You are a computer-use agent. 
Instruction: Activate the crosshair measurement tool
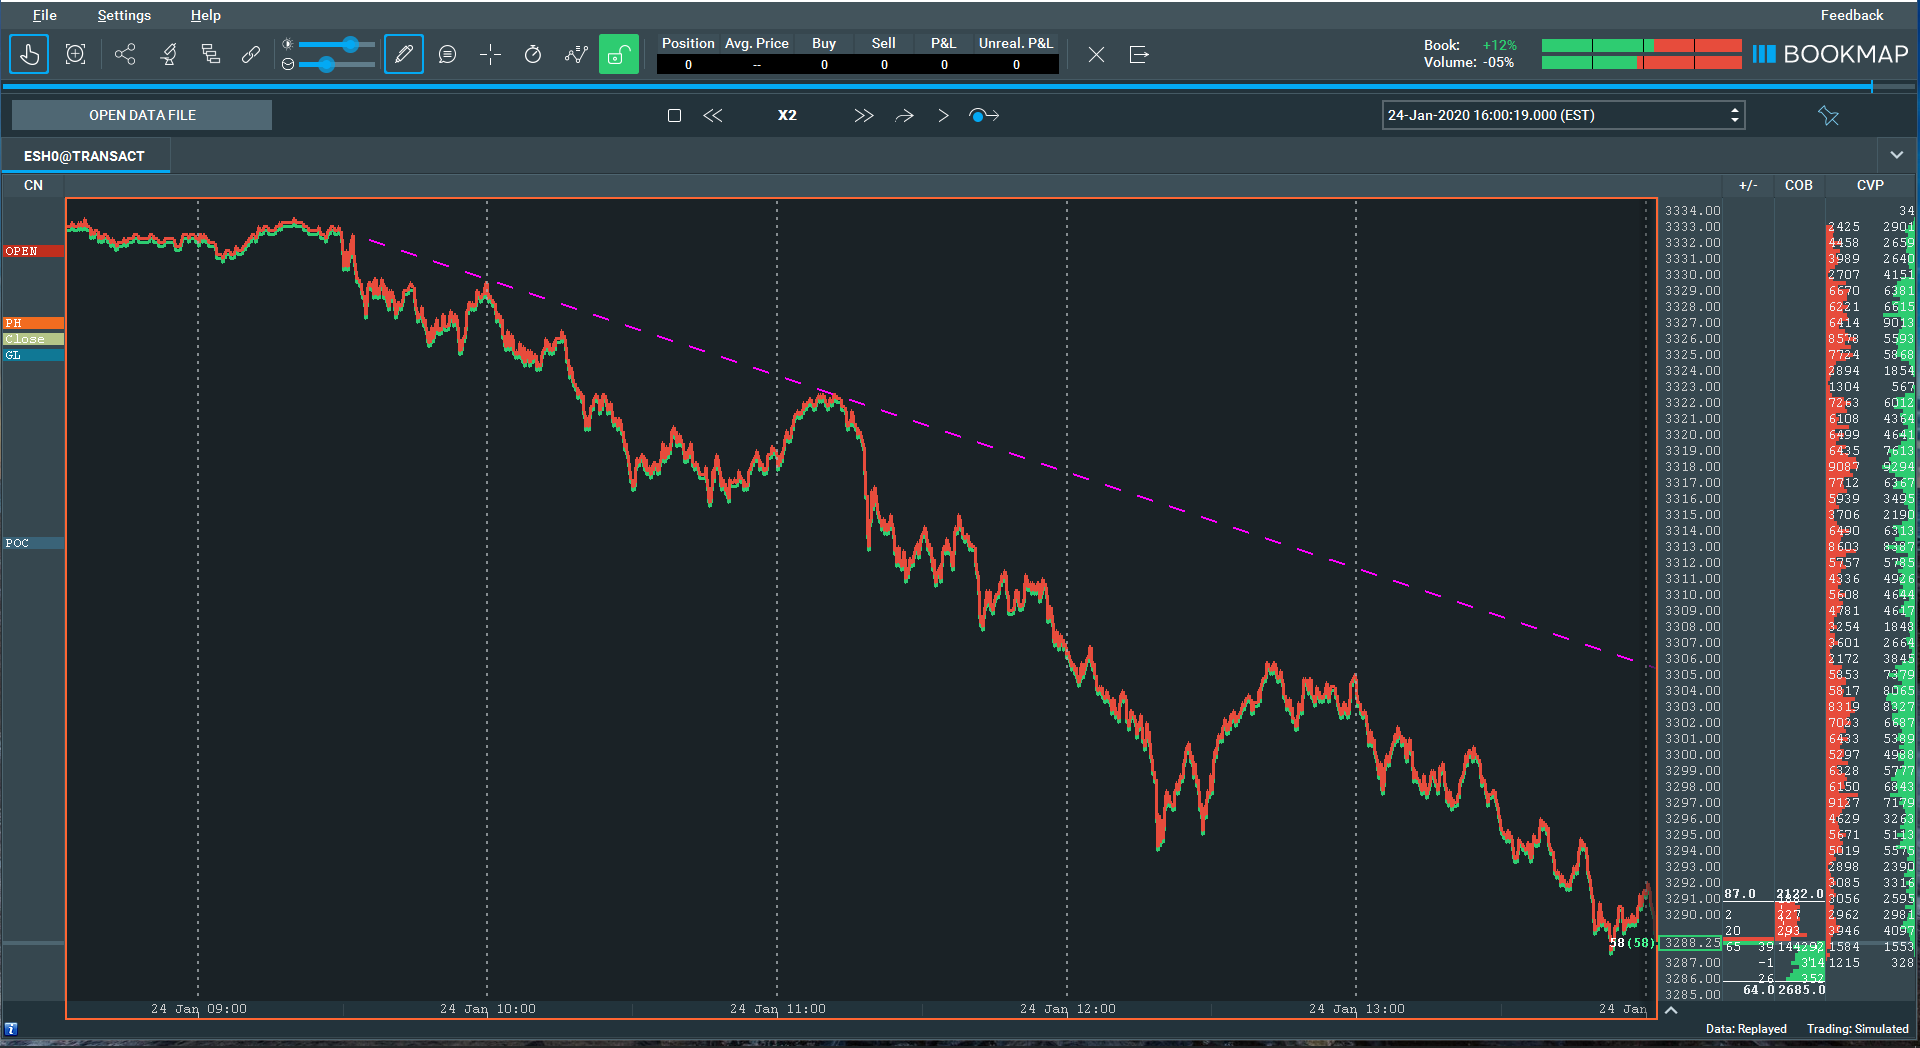pos(490,54)
